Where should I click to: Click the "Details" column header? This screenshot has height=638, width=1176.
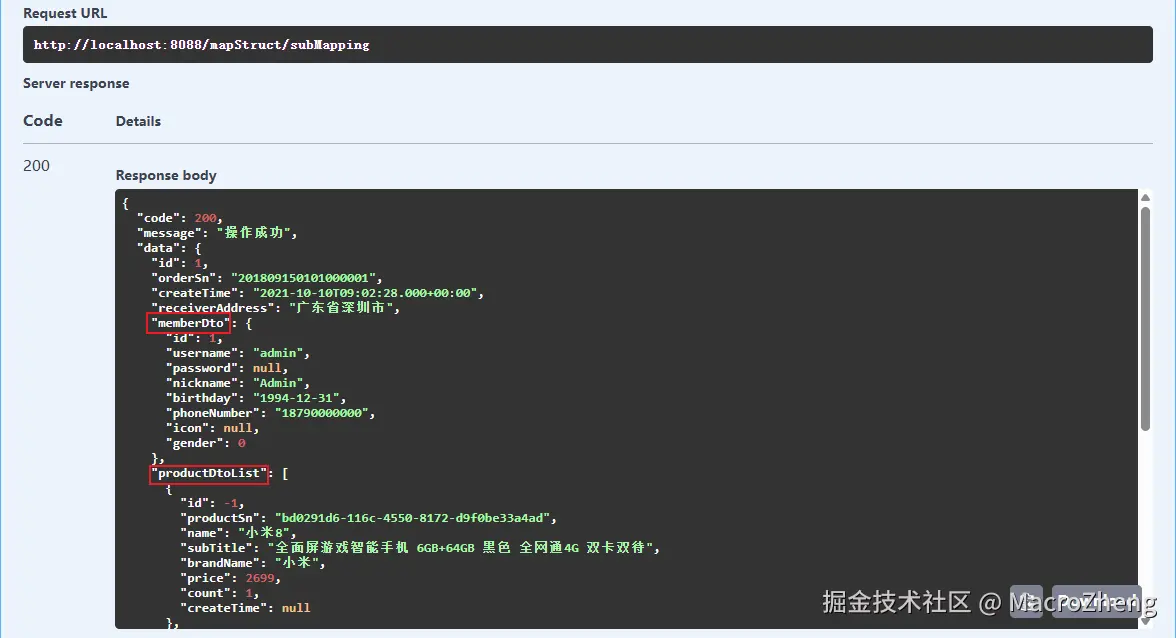(138, 121)
